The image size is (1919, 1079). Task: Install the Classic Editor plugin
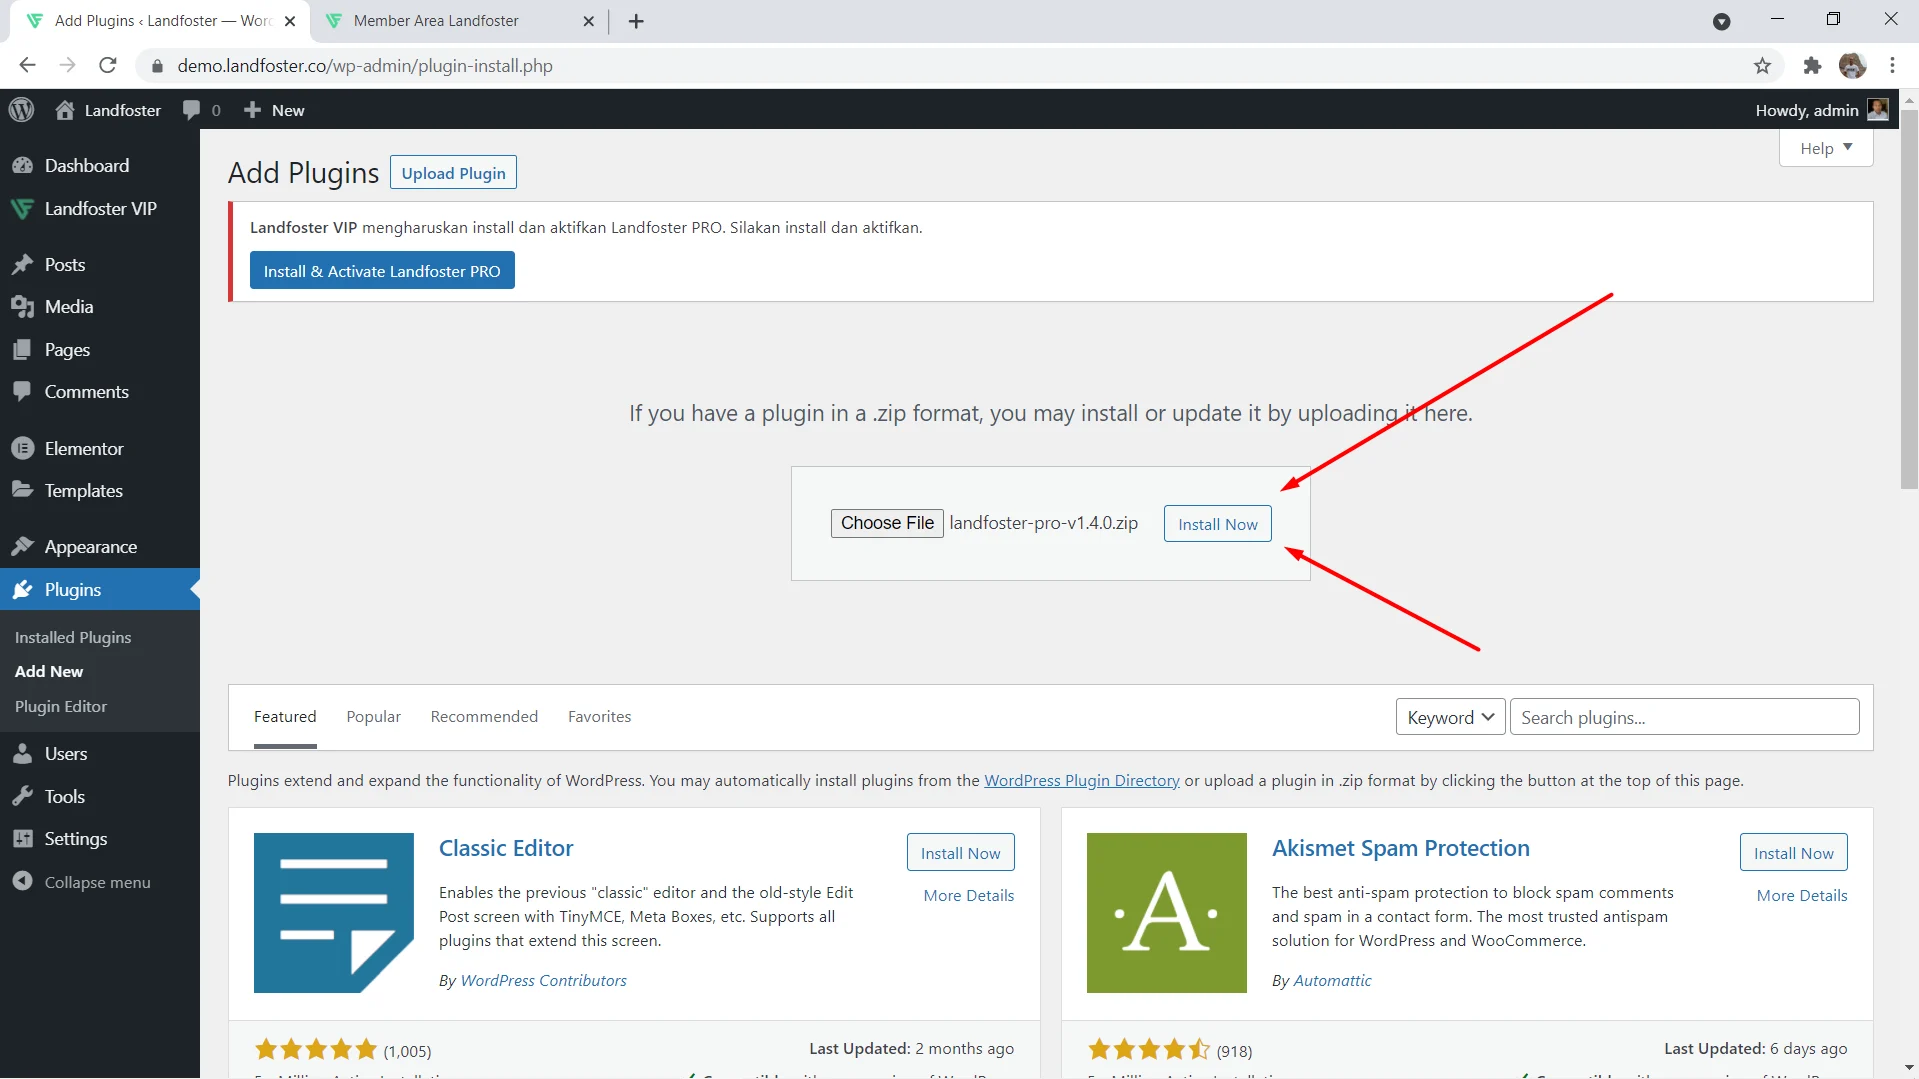960,853
